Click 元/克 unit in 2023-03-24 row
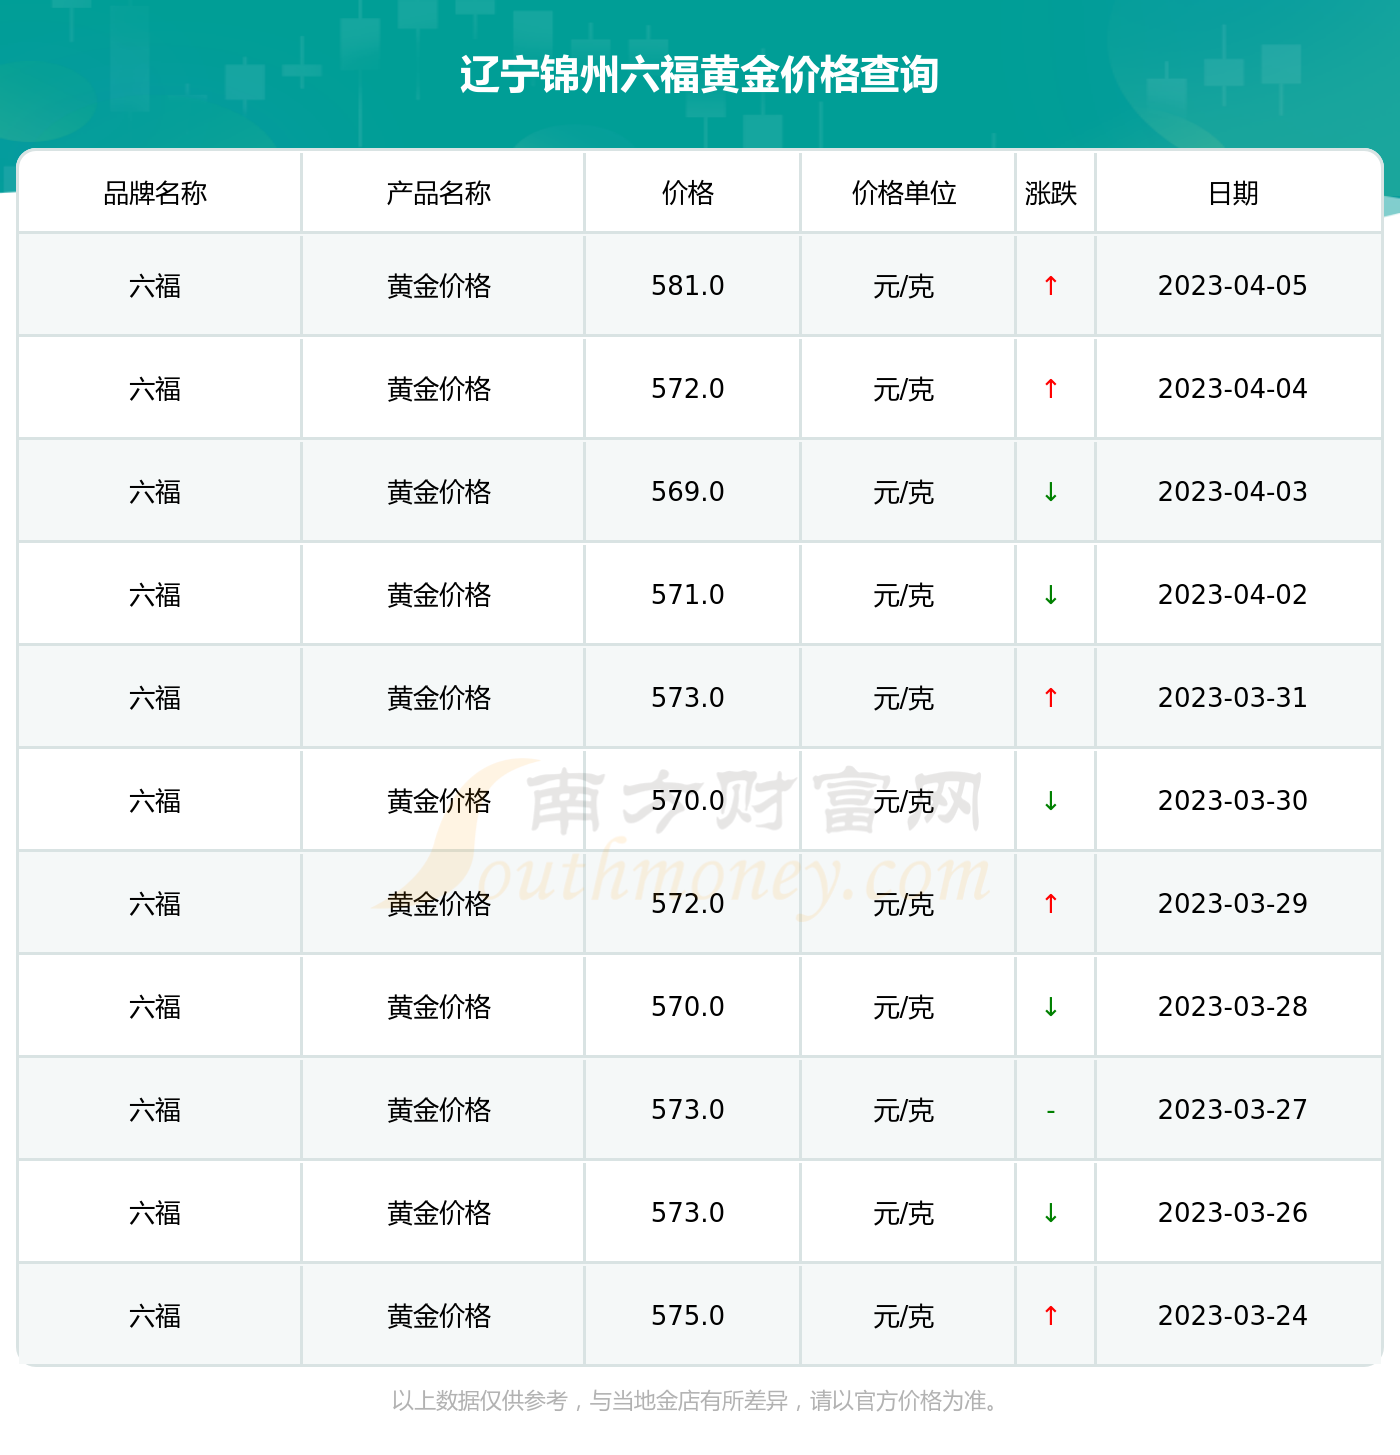This screenshot has height=1455, width=1400. (904, 1317)
